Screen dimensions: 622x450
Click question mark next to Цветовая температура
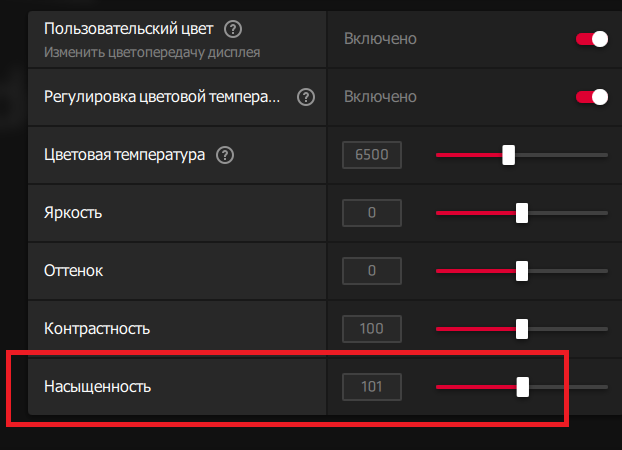[225, 155]
